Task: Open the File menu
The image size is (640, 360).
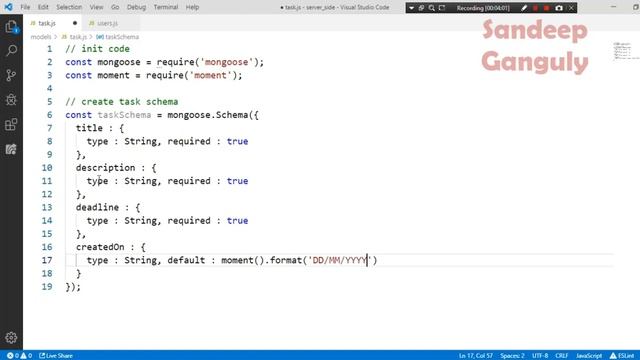Action: coord(25,7)
